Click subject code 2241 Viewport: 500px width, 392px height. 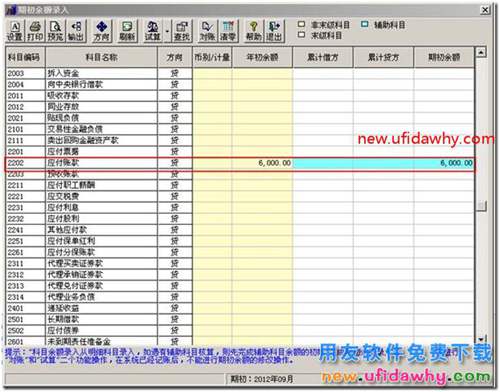click(25, 230)
